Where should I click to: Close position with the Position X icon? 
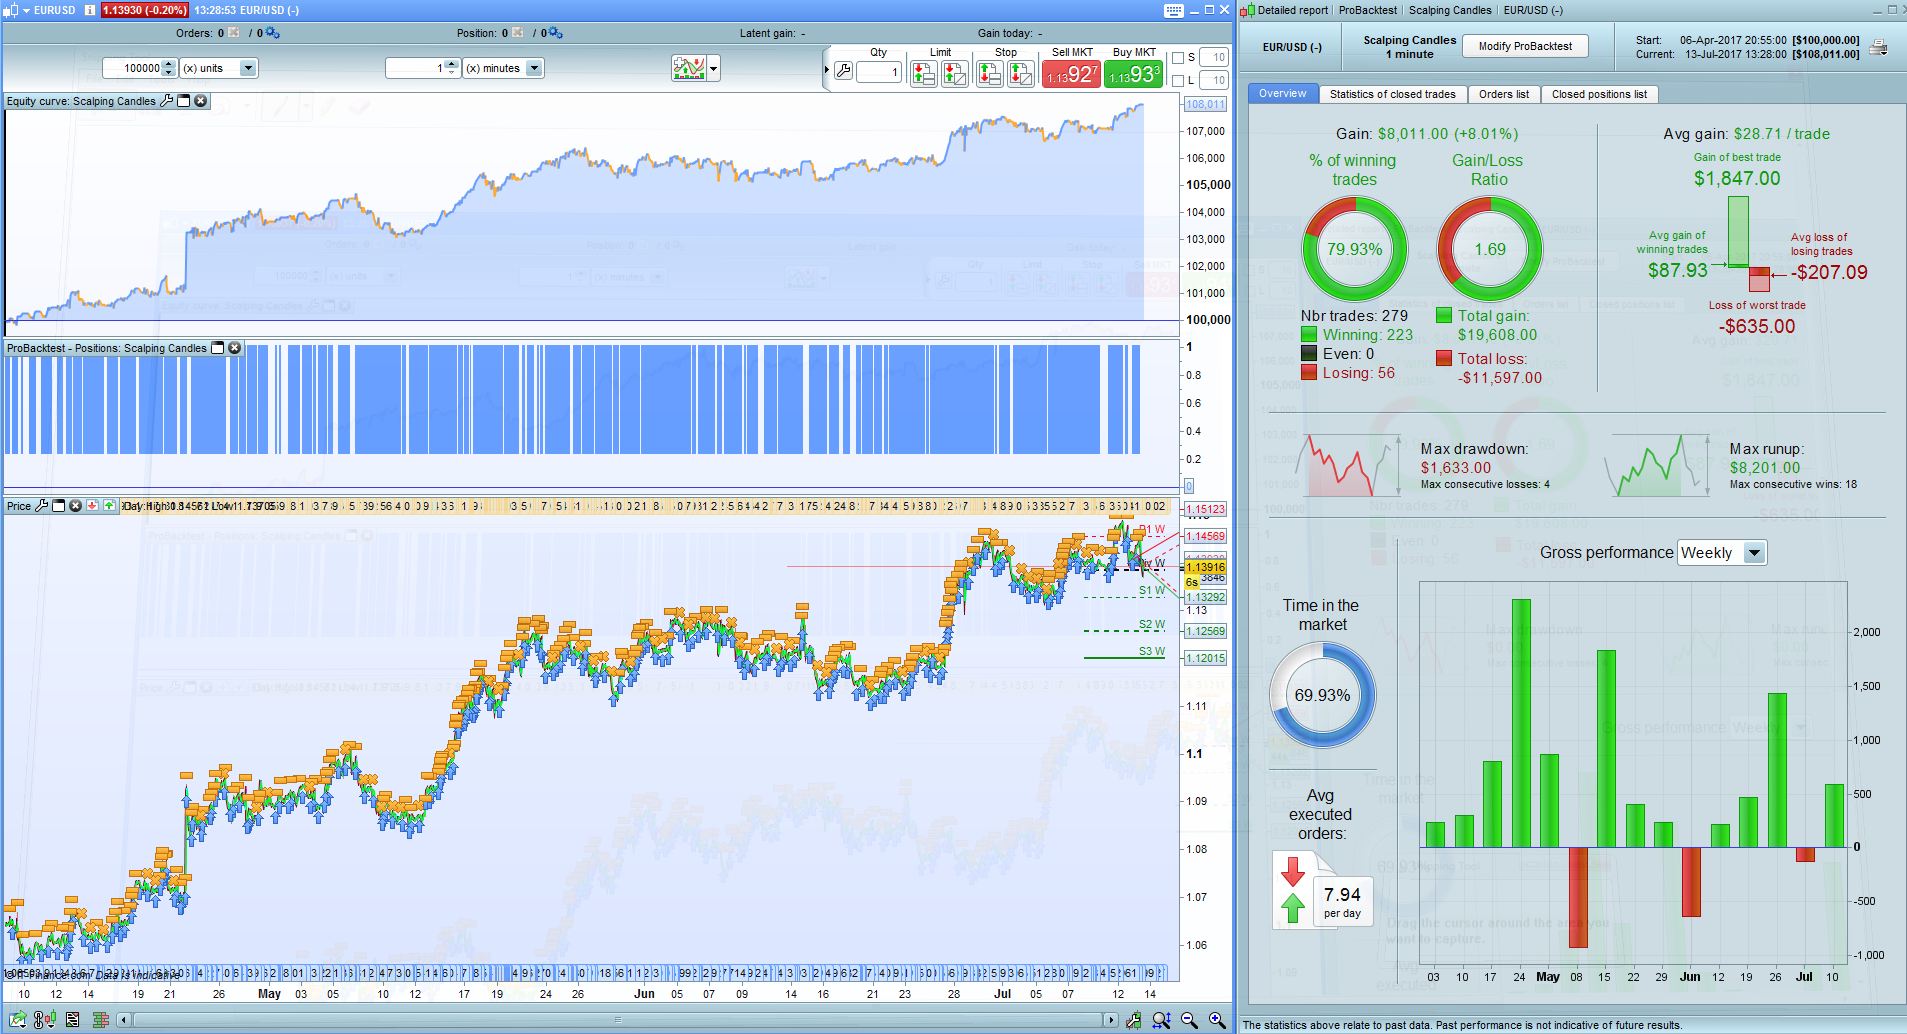[517, 33]
